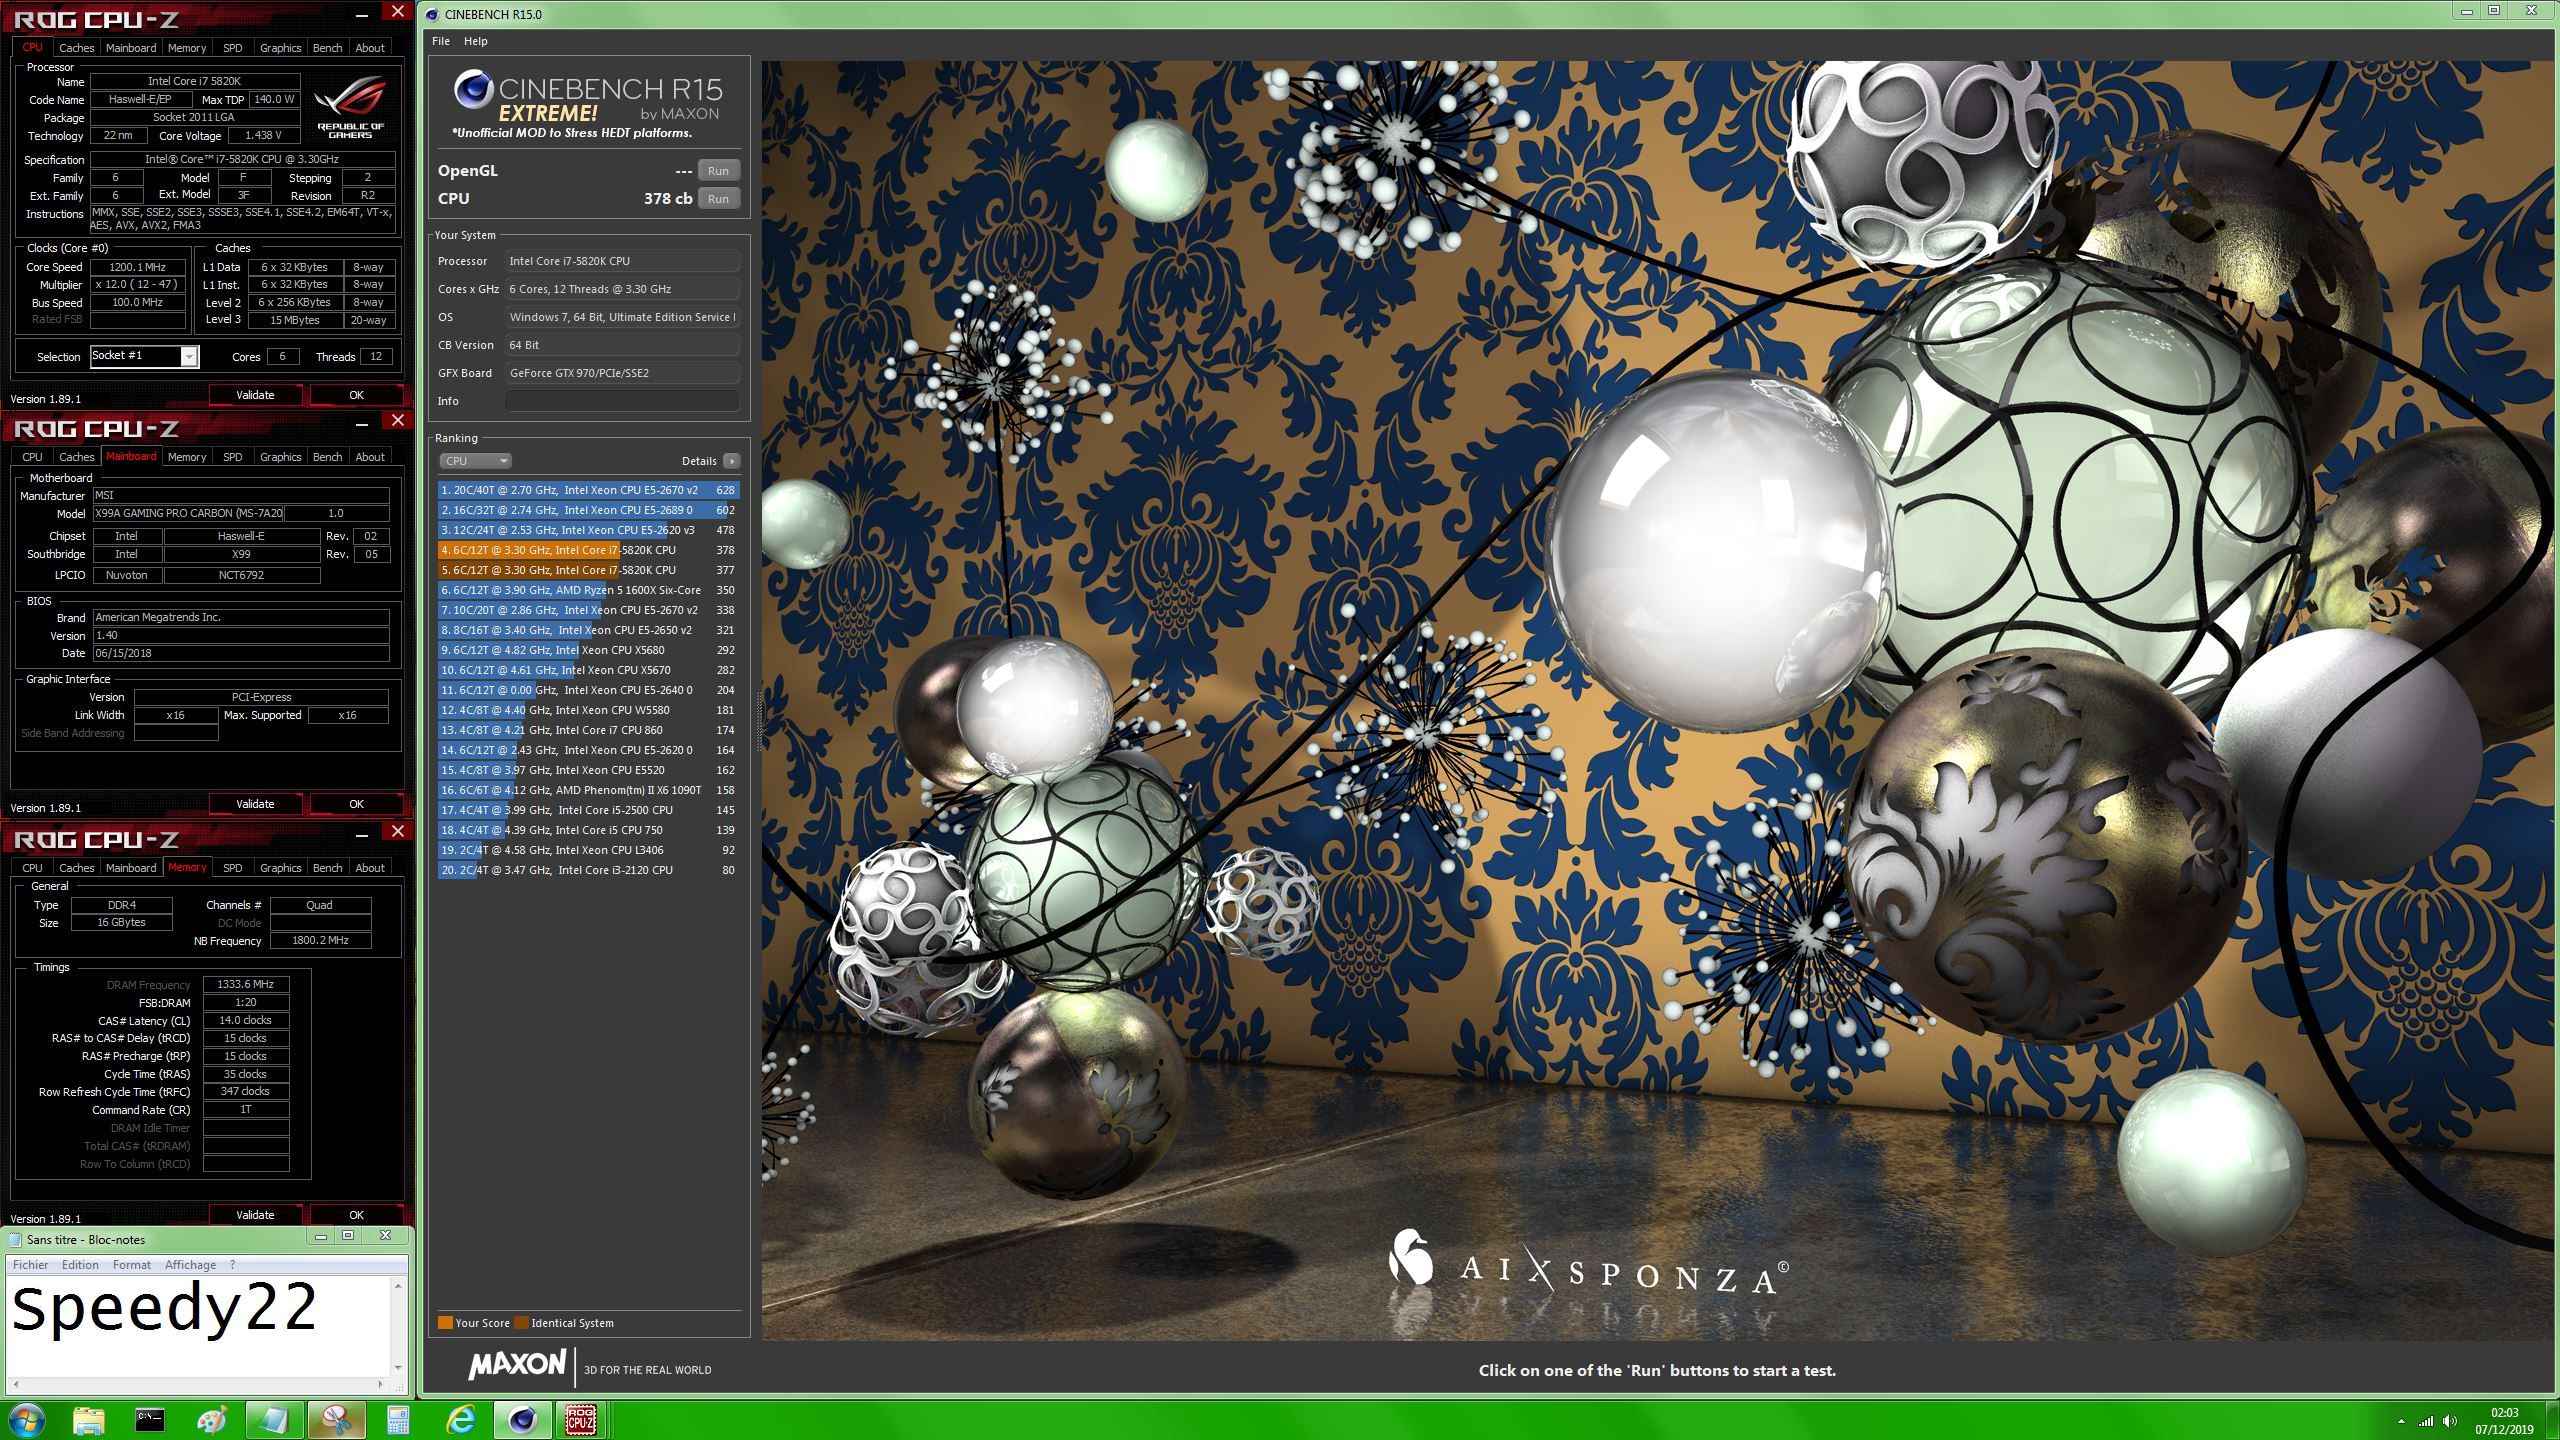Select ranking row 4 i7-5820K score 378
The height and width of the screenshot is (1440, 2560).
588,550
